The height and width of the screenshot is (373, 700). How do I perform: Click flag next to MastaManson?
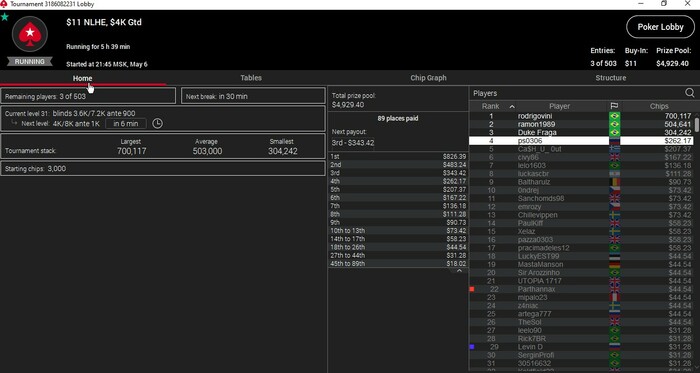pyautogui.click(x=615, y=265)
